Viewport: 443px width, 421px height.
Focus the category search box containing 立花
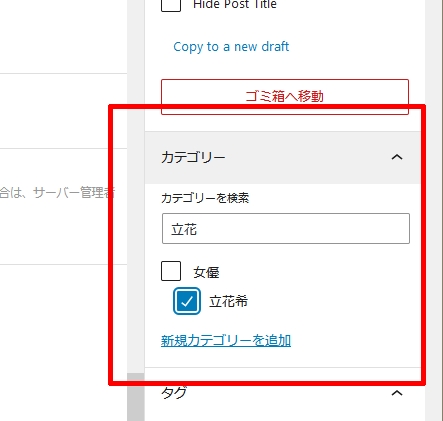(286, 229)
